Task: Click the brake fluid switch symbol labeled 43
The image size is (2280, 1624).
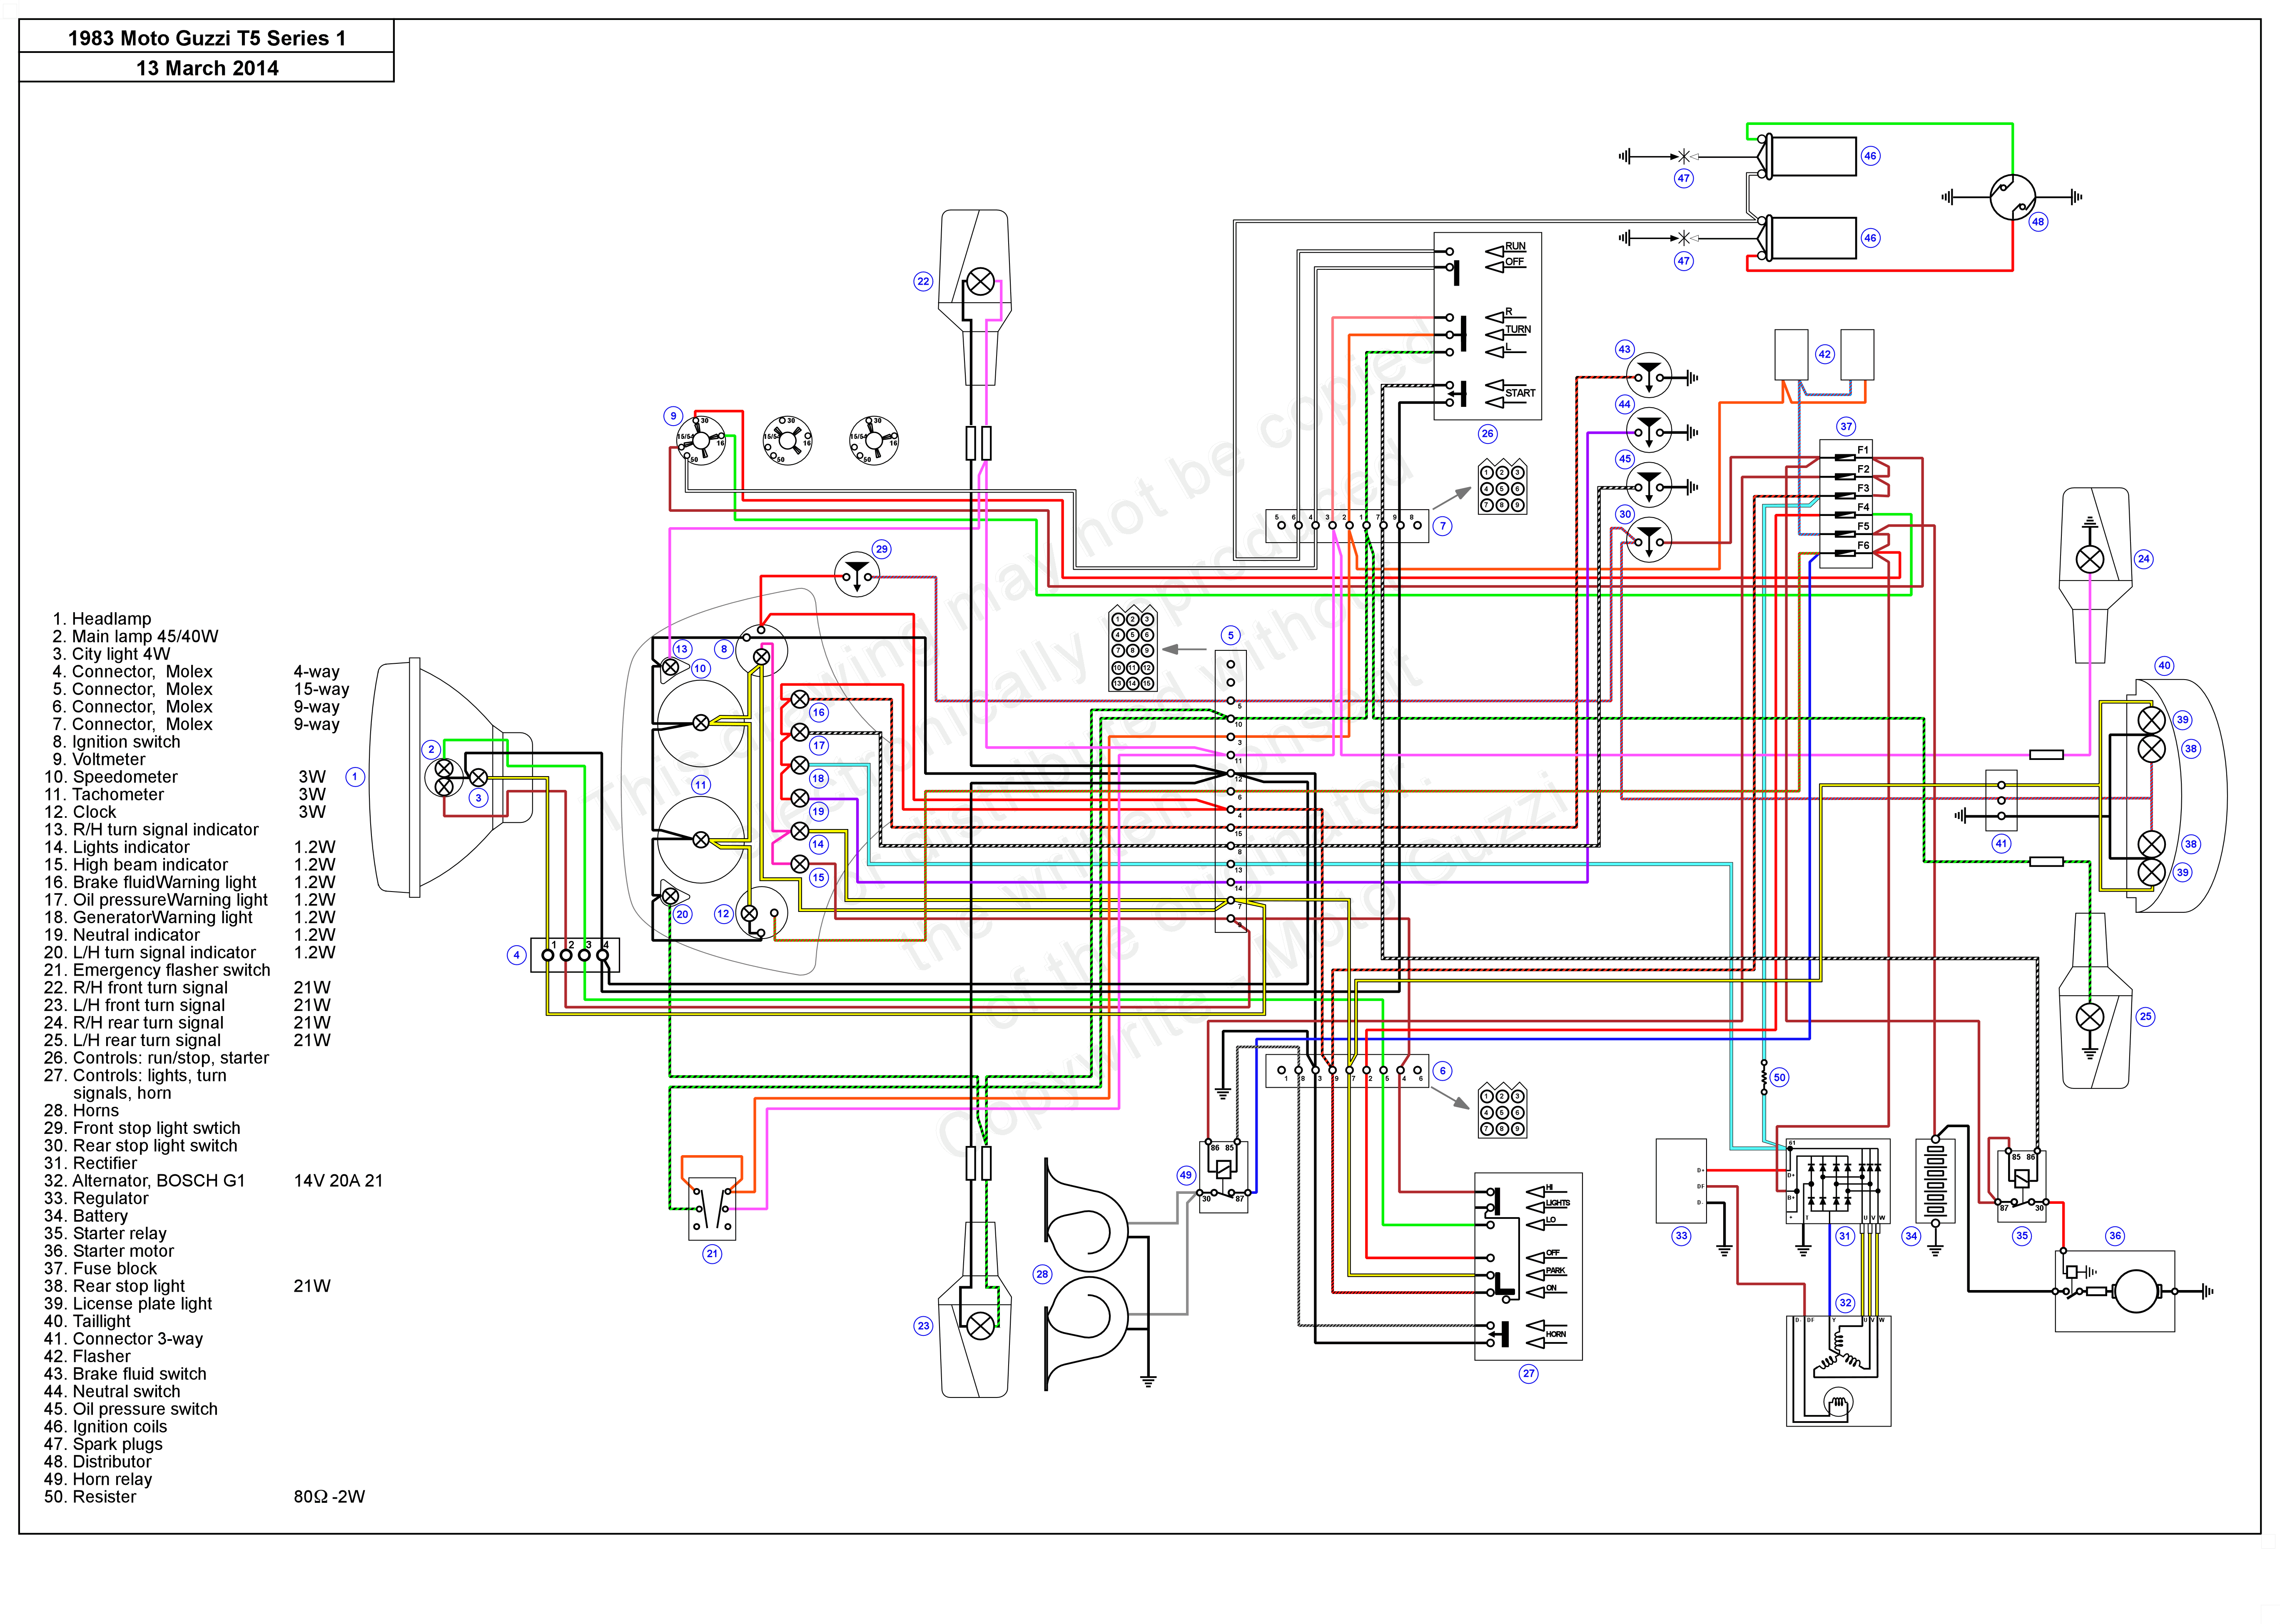Action: (x=1649, y=376)
